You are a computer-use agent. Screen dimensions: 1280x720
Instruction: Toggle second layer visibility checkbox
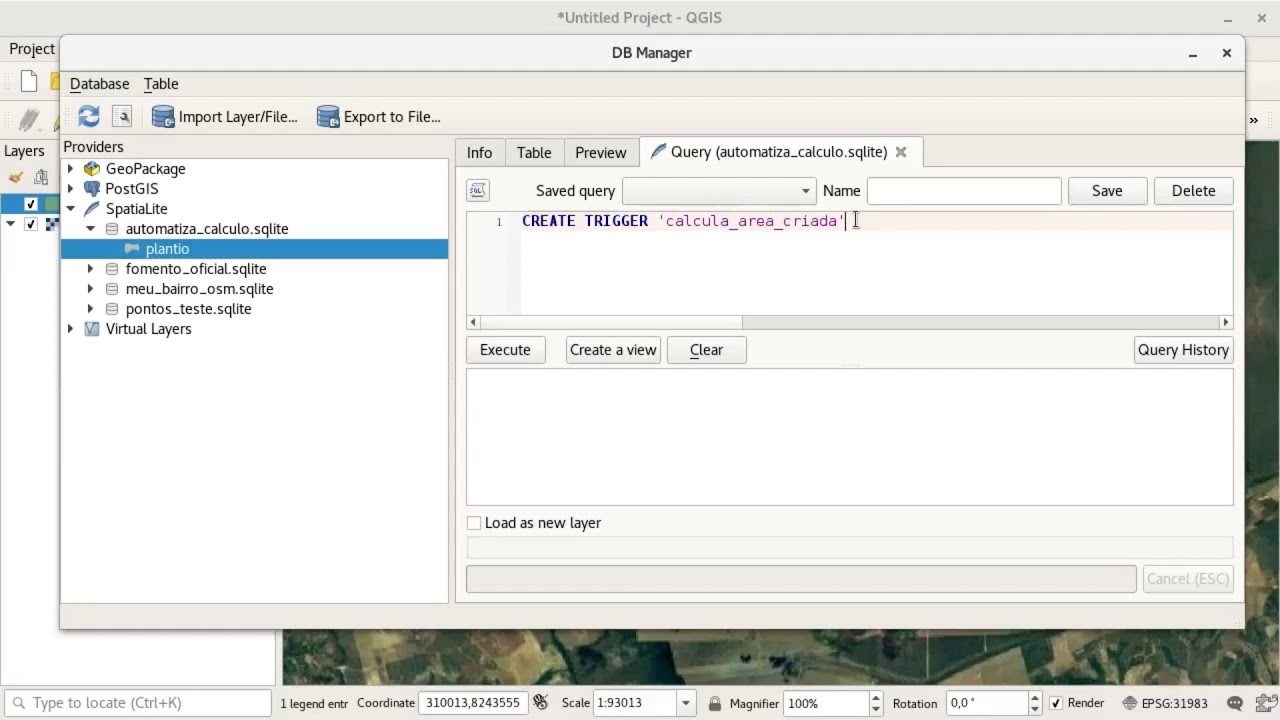pyautogui.click(x=30, y=224)
